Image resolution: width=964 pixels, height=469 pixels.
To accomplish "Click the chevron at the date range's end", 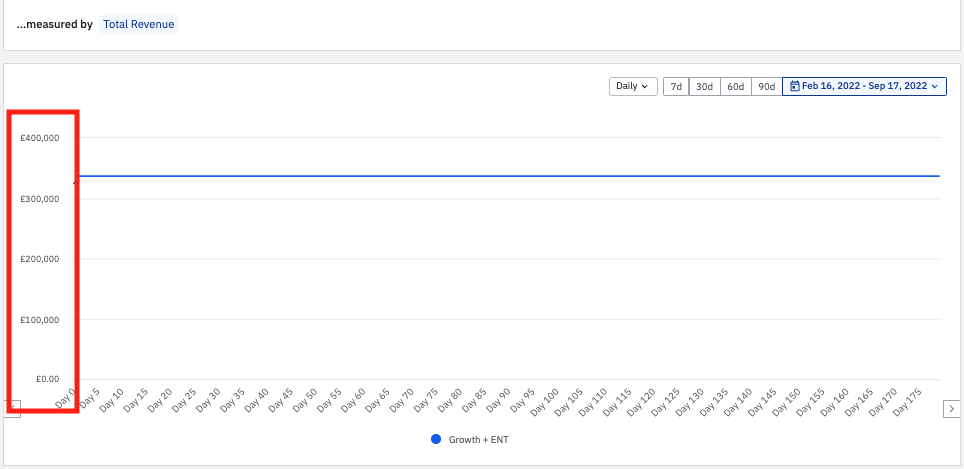I will tap(934, 87).
